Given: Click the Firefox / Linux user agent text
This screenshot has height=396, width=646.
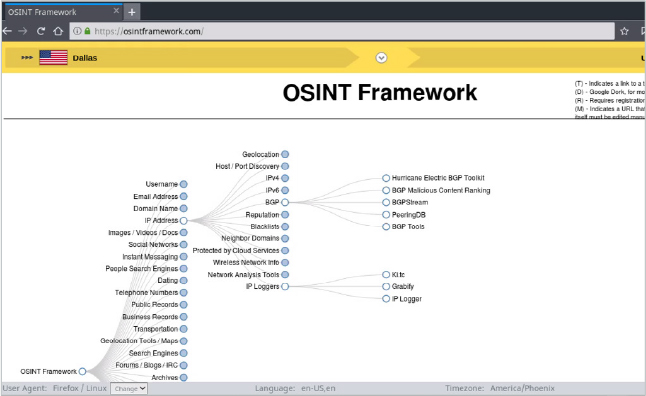Looking at the screenshot, I should (80, 388).
